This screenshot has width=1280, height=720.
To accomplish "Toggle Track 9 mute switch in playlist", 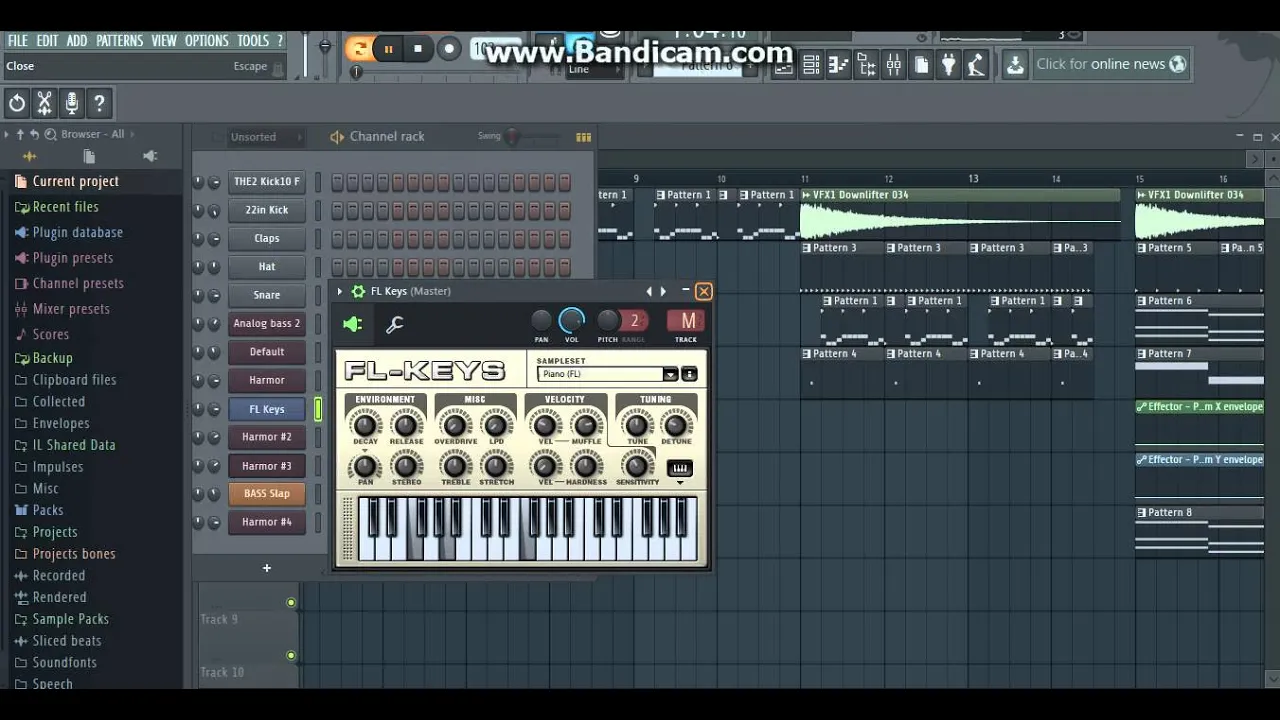I will tap(291, 602).
